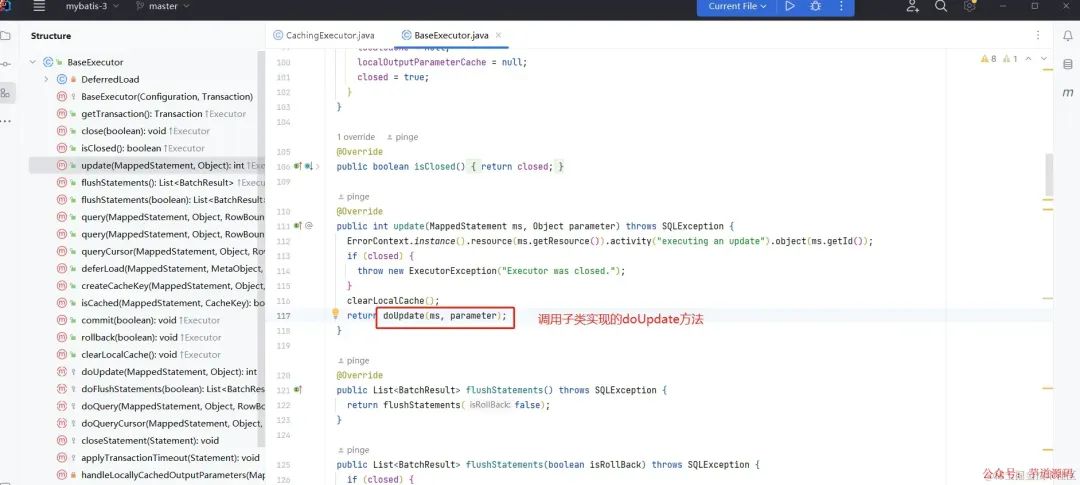Open the Commit tool window
The height and width of the screenshot is (485, 1080).
[6, 64]
